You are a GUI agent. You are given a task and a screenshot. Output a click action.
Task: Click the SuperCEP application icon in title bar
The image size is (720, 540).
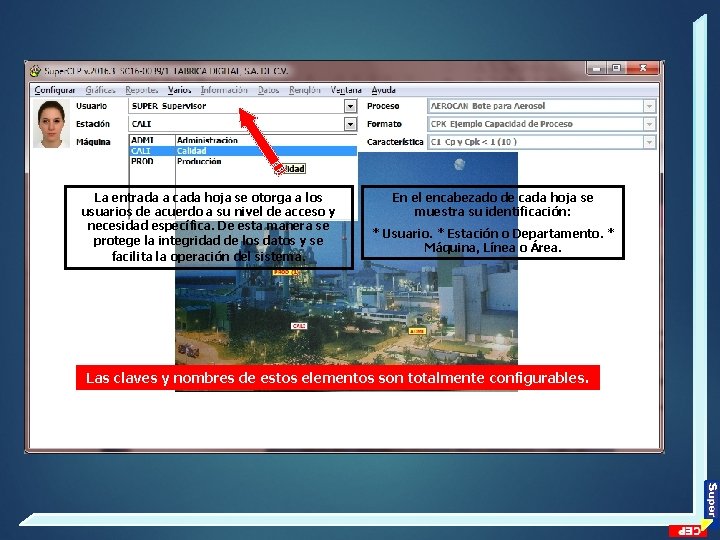tap(35, 71)
